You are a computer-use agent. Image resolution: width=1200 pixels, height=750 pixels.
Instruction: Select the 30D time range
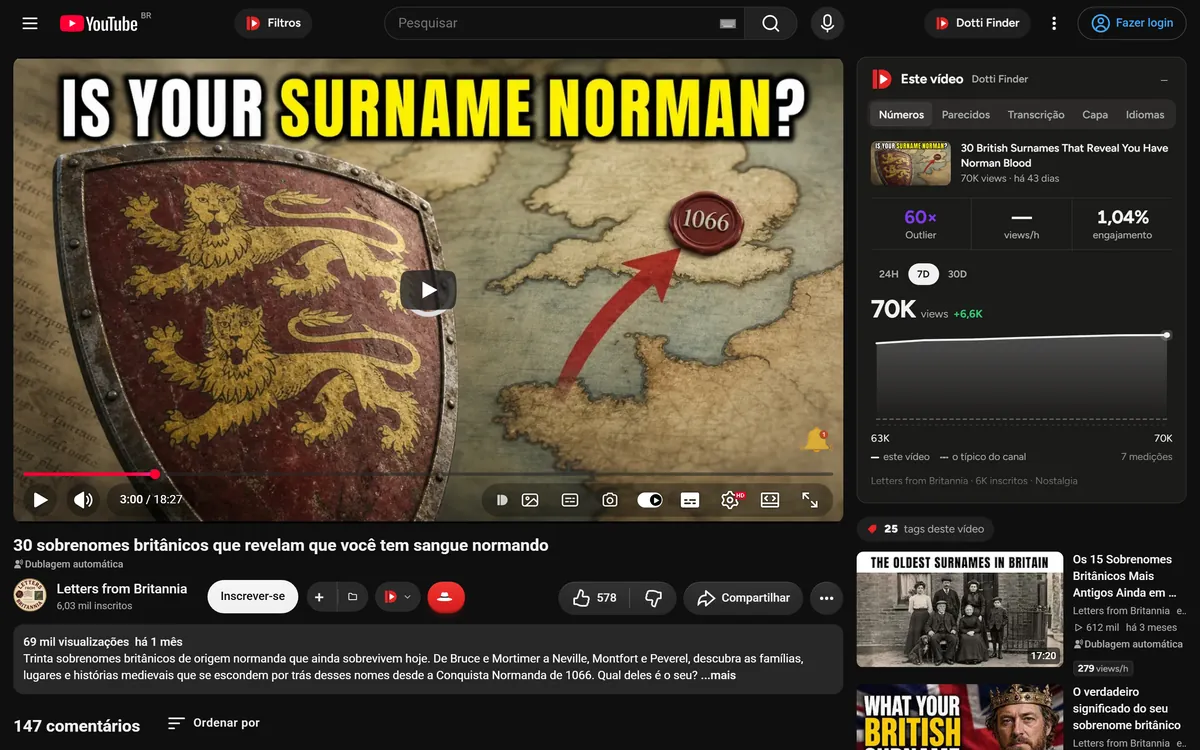957,274
